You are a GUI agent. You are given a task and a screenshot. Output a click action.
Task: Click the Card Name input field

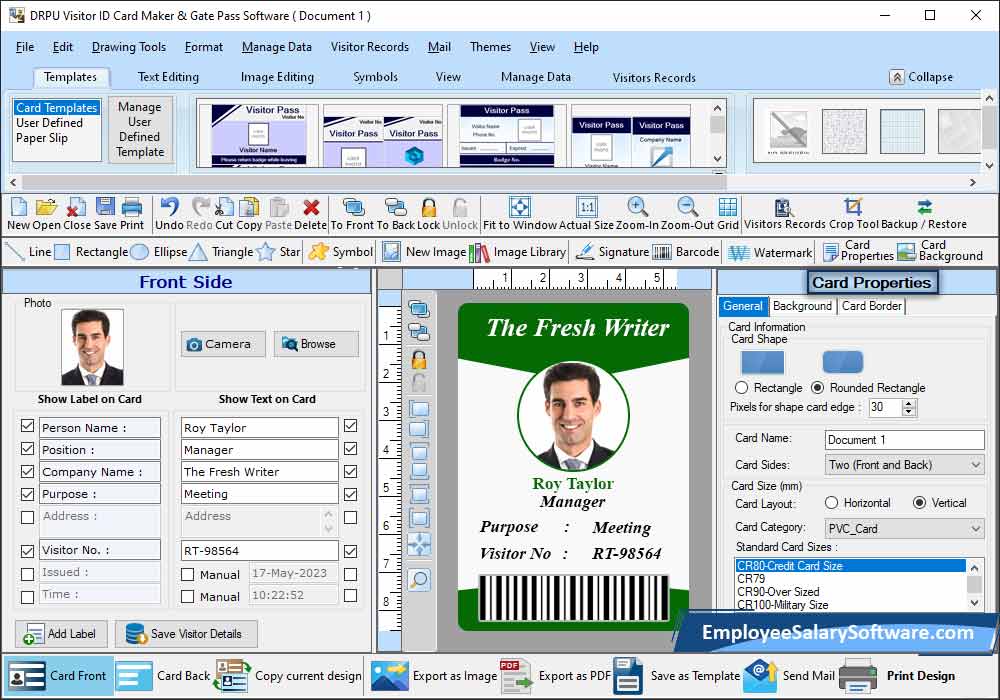click(x=904, y=439)
